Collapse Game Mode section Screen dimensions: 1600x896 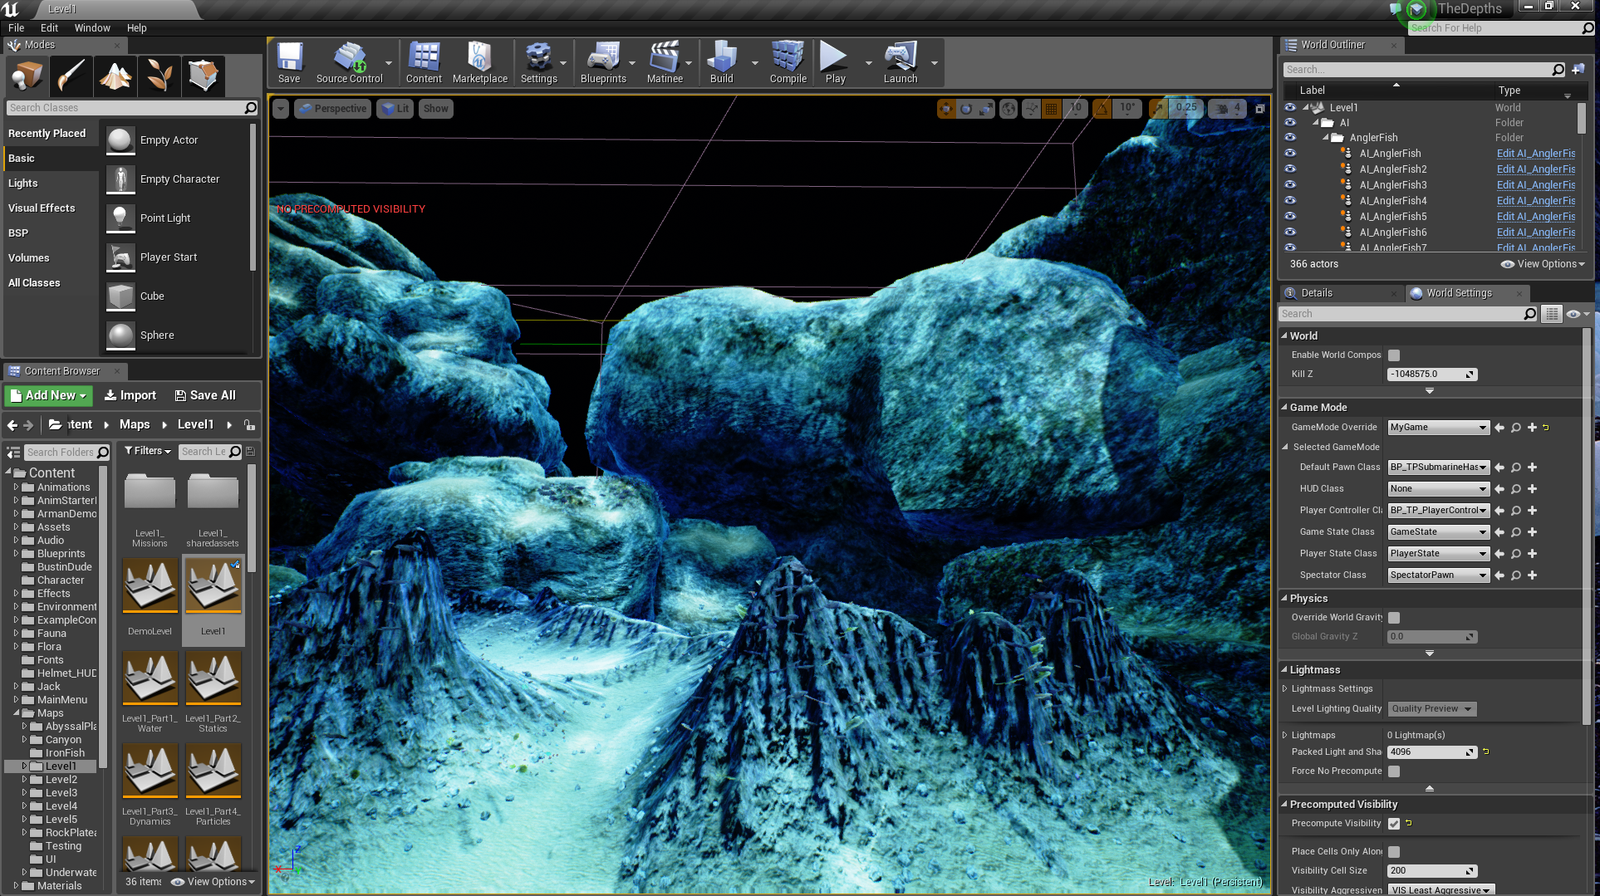click(x=1285, y=407)
